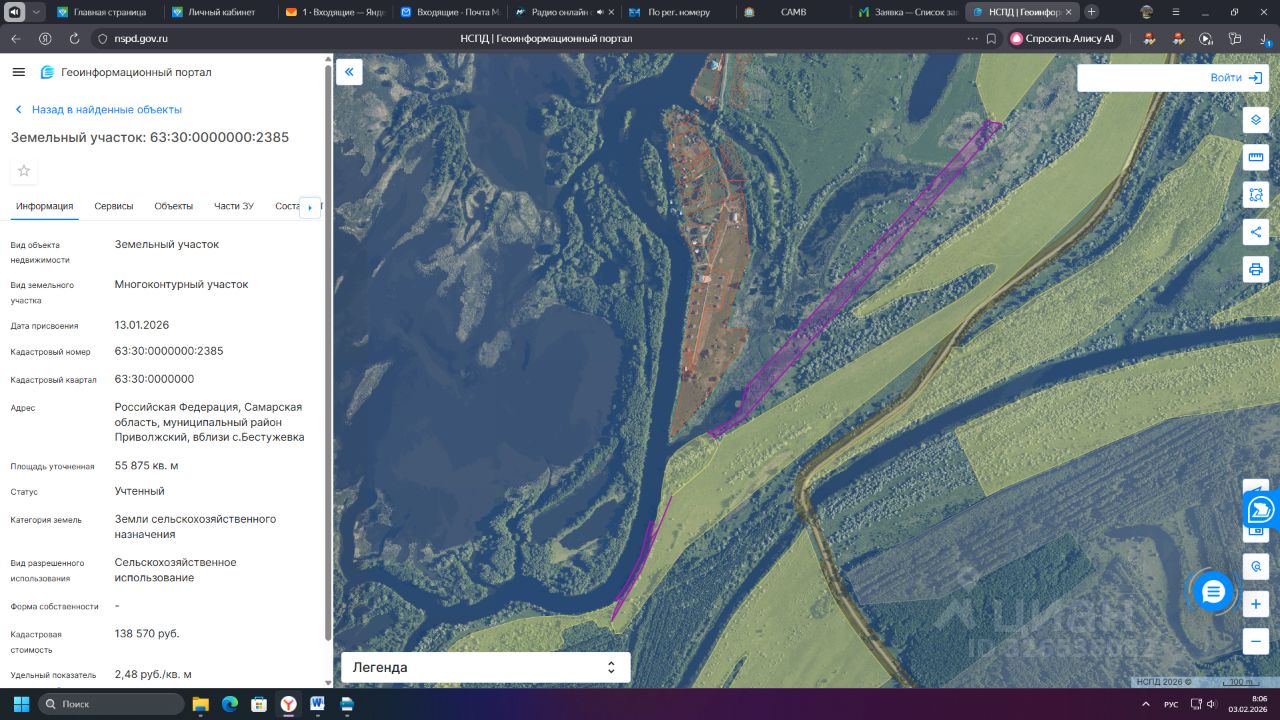Image resolution: width=1280 pixels, height=720 pixels.
Task: Switch to the Сервисы tab
Action: (114, 206)
